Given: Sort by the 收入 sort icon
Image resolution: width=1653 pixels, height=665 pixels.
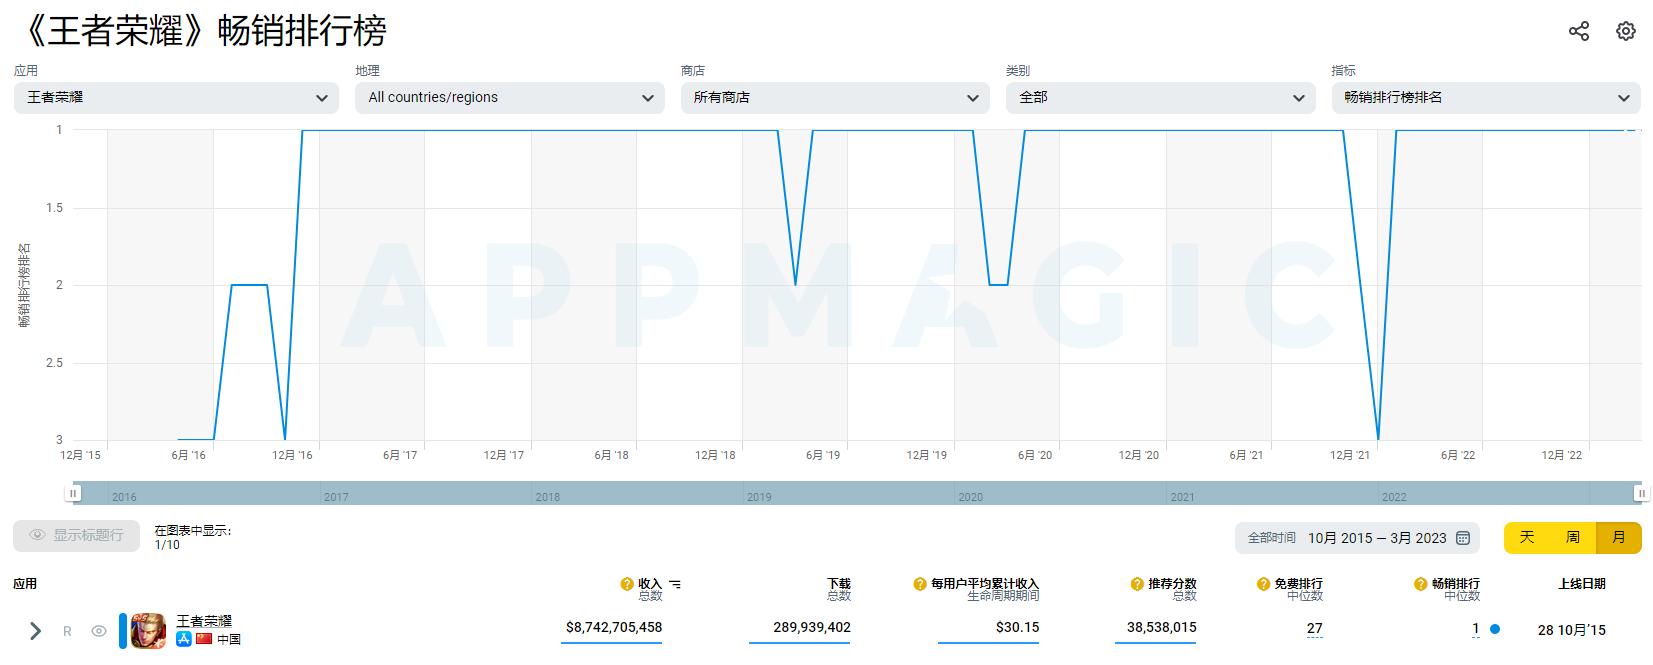Looking at the screenshot, I should click(x=675, y=584).
